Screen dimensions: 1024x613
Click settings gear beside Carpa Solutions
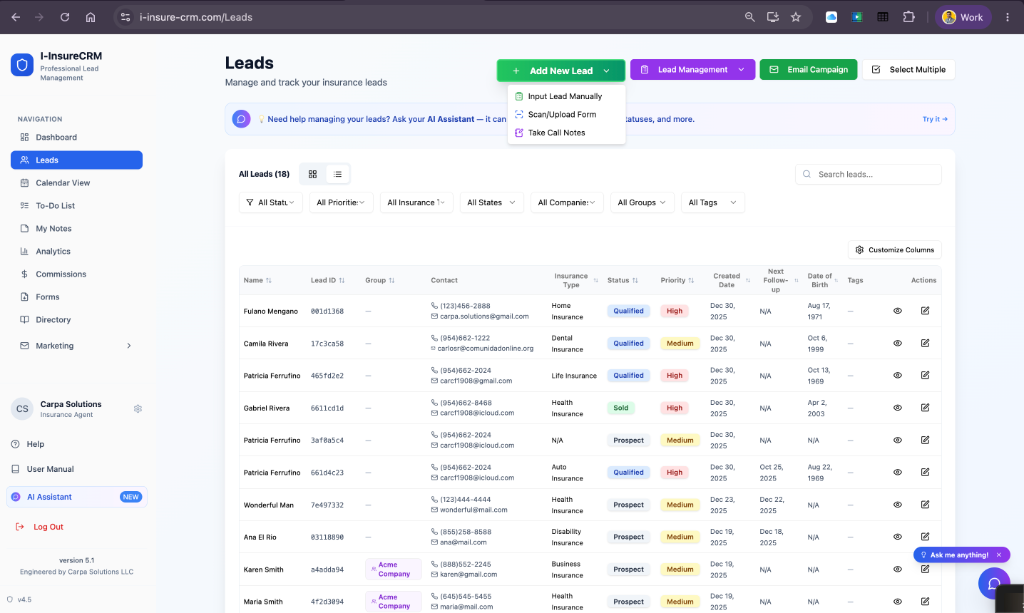(x=138, y=409)
